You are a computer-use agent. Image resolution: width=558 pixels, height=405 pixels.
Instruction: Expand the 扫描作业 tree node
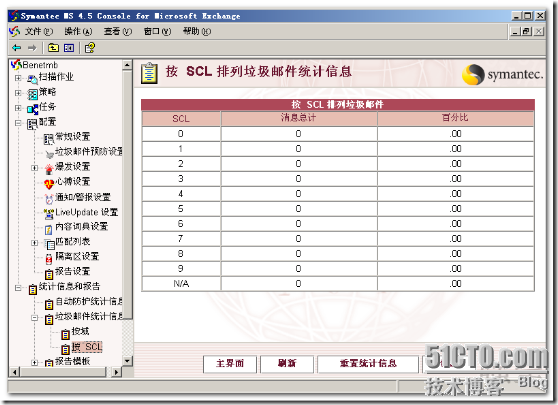(x=18, y=78)
